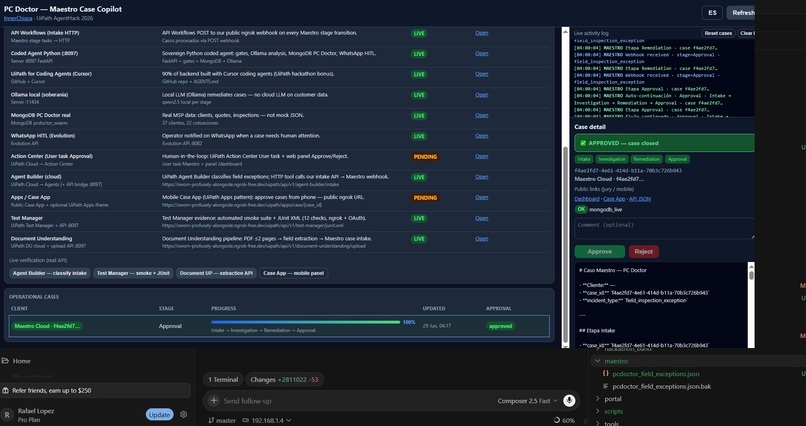Viewport: 806px width, 426px height.
Task: Click the network icon beside 192.168.1.4
Action: coord(246,420)
